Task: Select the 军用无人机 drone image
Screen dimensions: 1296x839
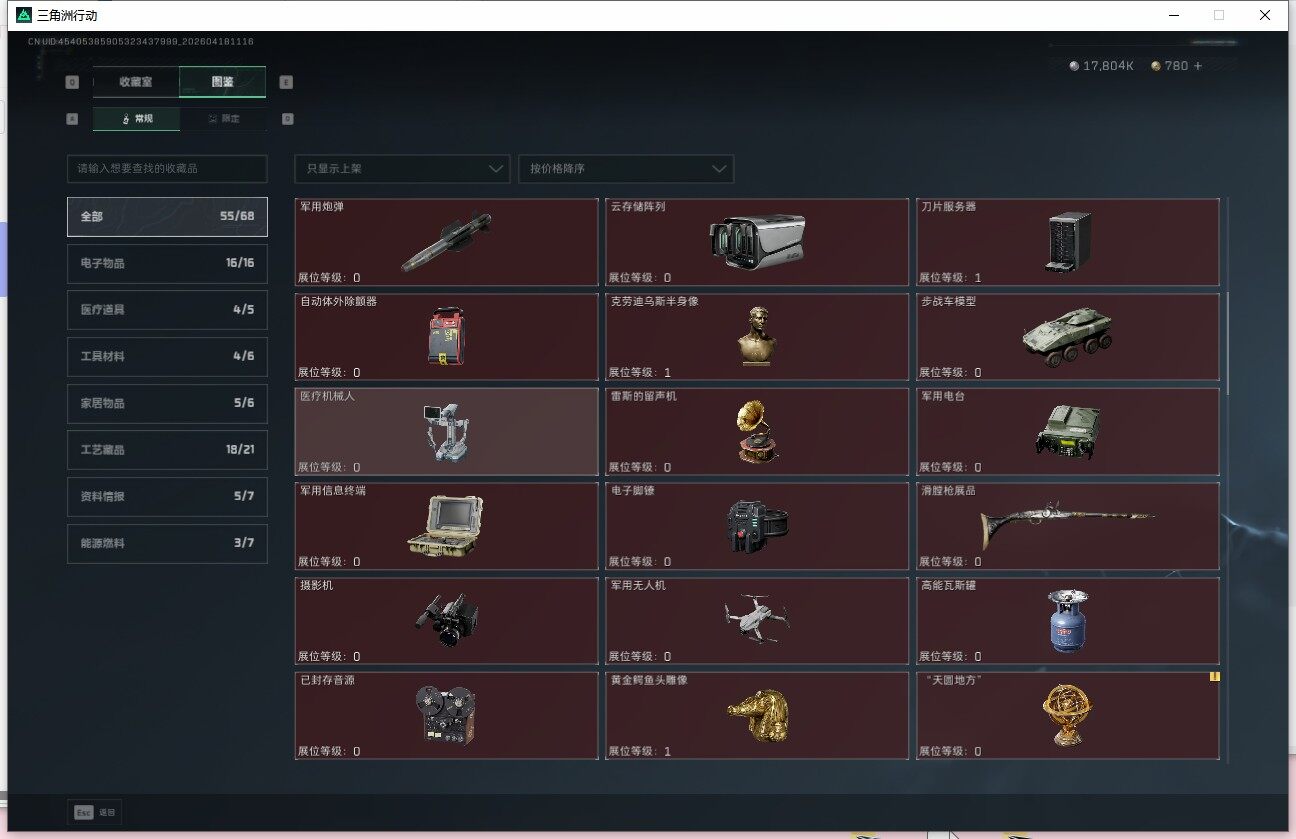Action: click(757, 620)
